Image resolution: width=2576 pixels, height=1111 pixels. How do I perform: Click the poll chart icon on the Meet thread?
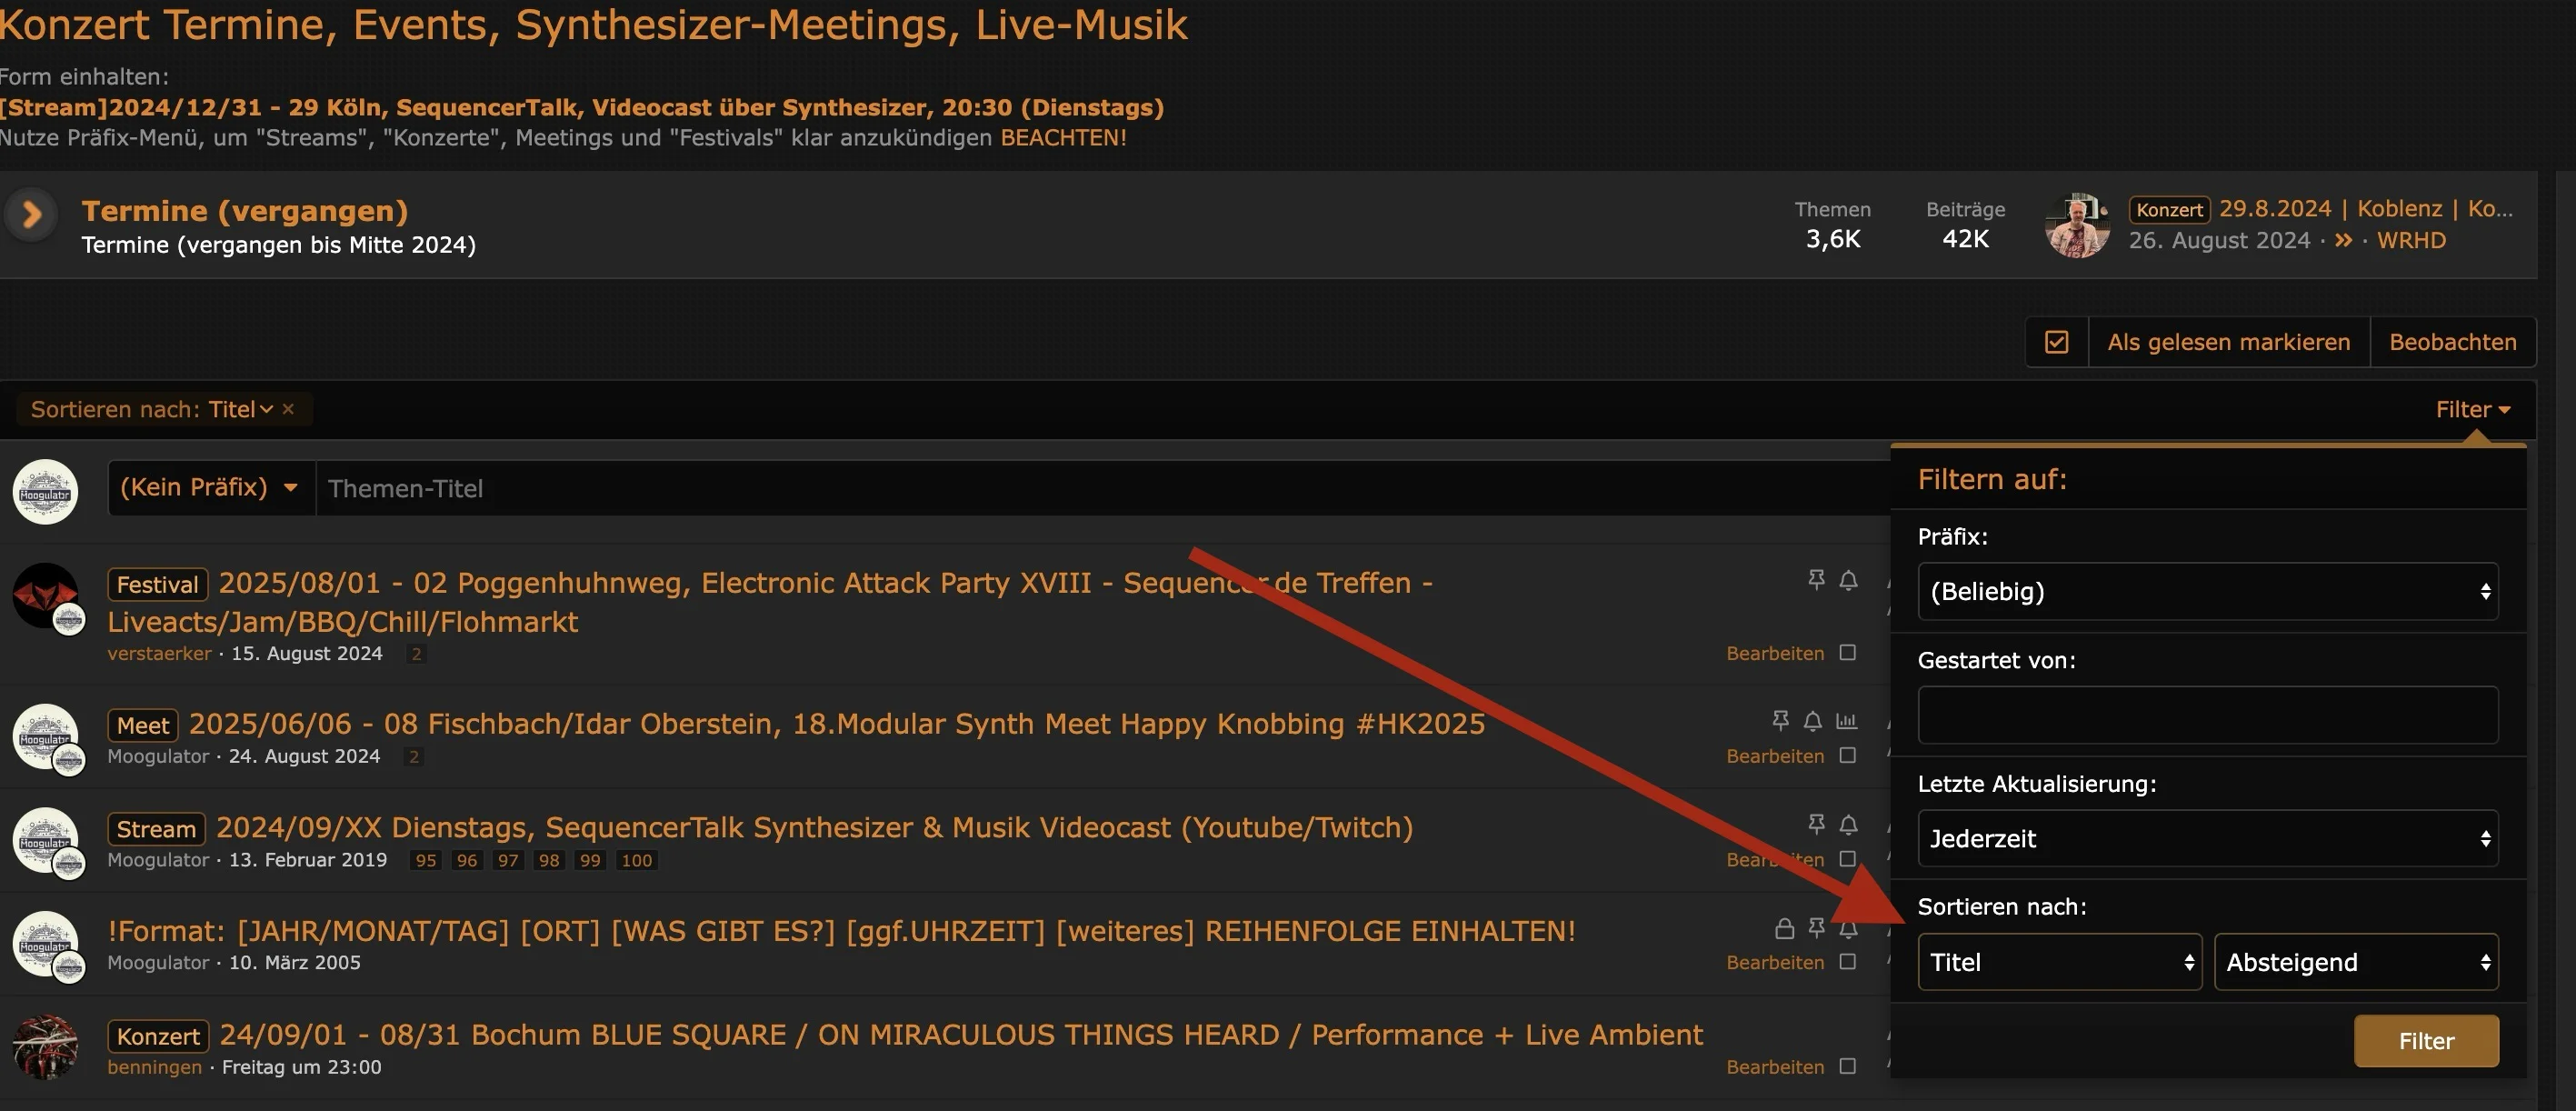(1846, 720)
